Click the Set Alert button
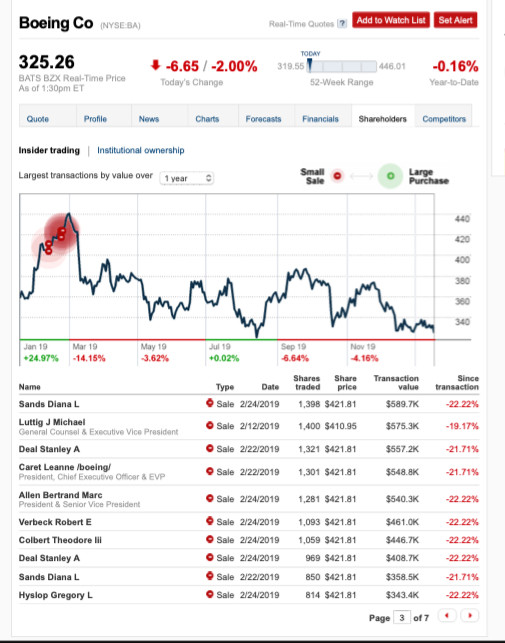The image size is (505, 643). click(x=455, y=20)
